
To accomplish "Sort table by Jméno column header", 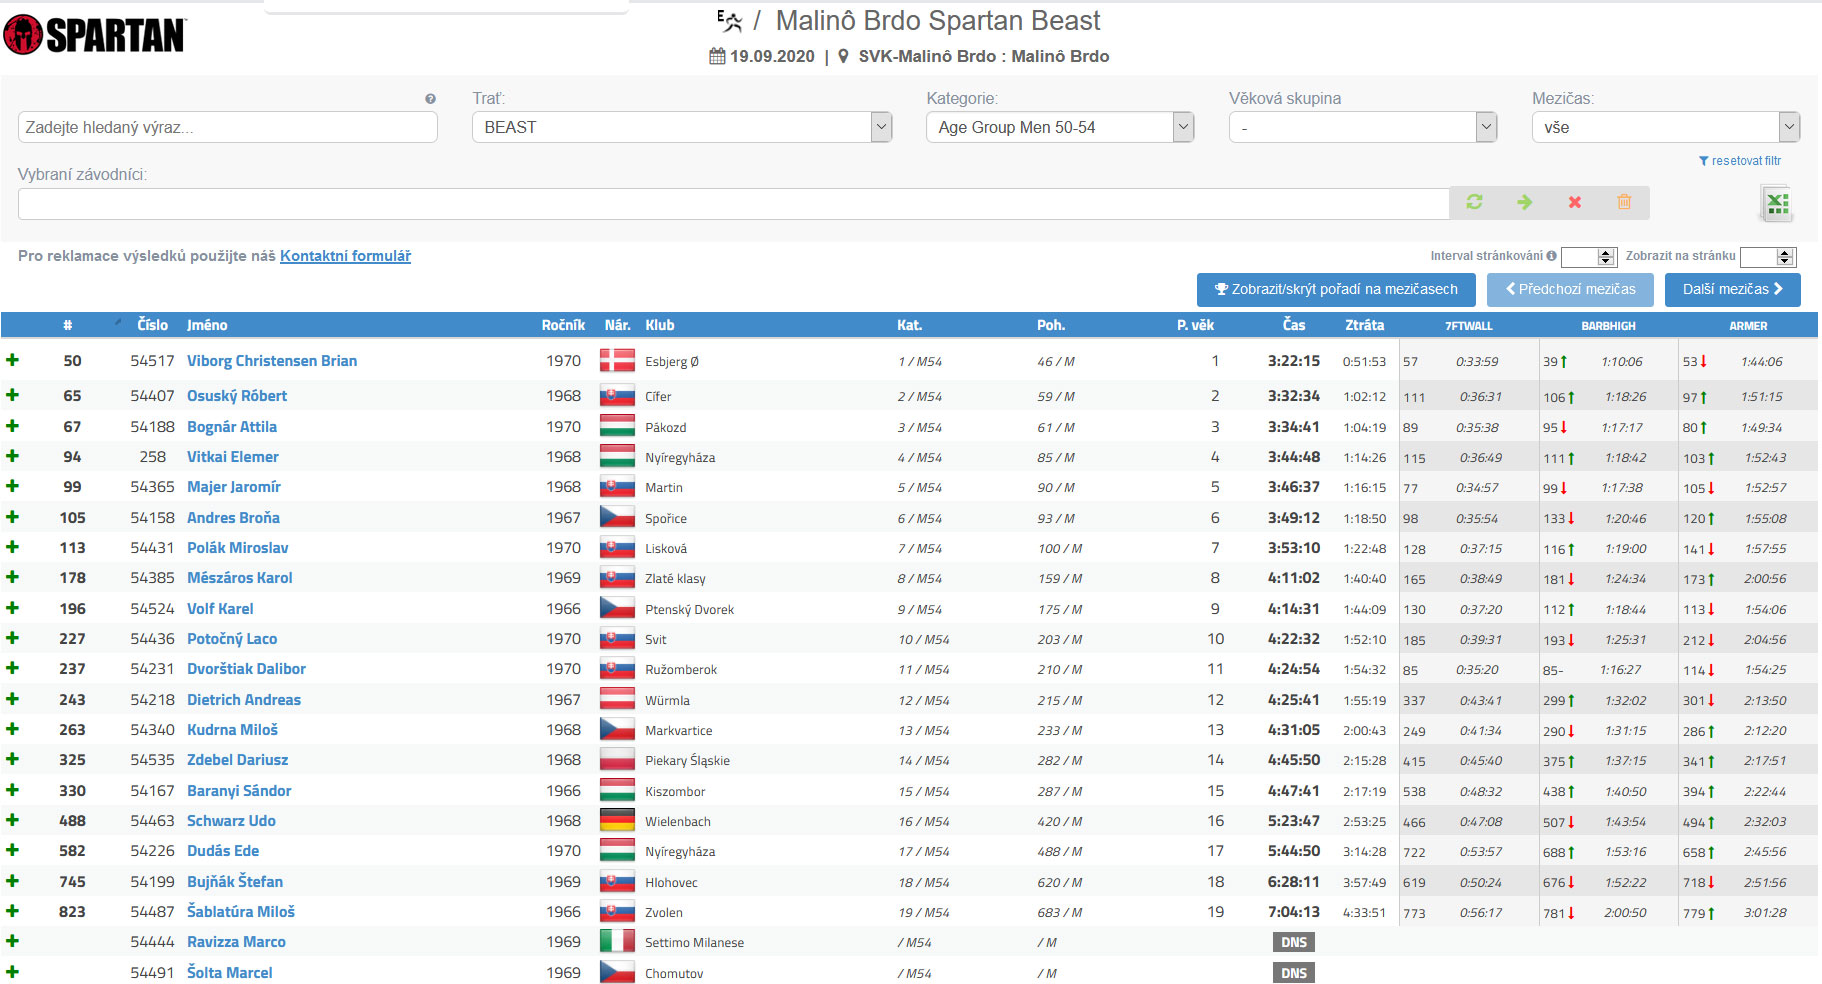I will pos(207,325).
